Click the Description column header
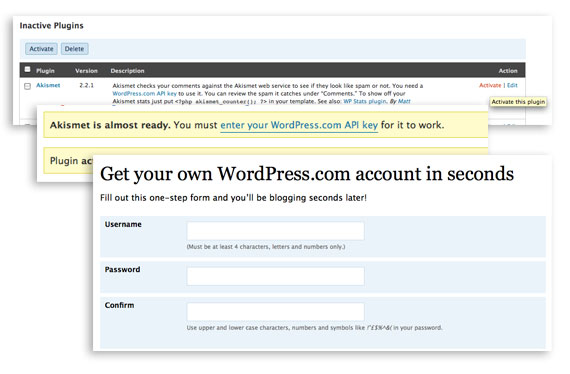 pyautogui.click(x=127, y=71)
